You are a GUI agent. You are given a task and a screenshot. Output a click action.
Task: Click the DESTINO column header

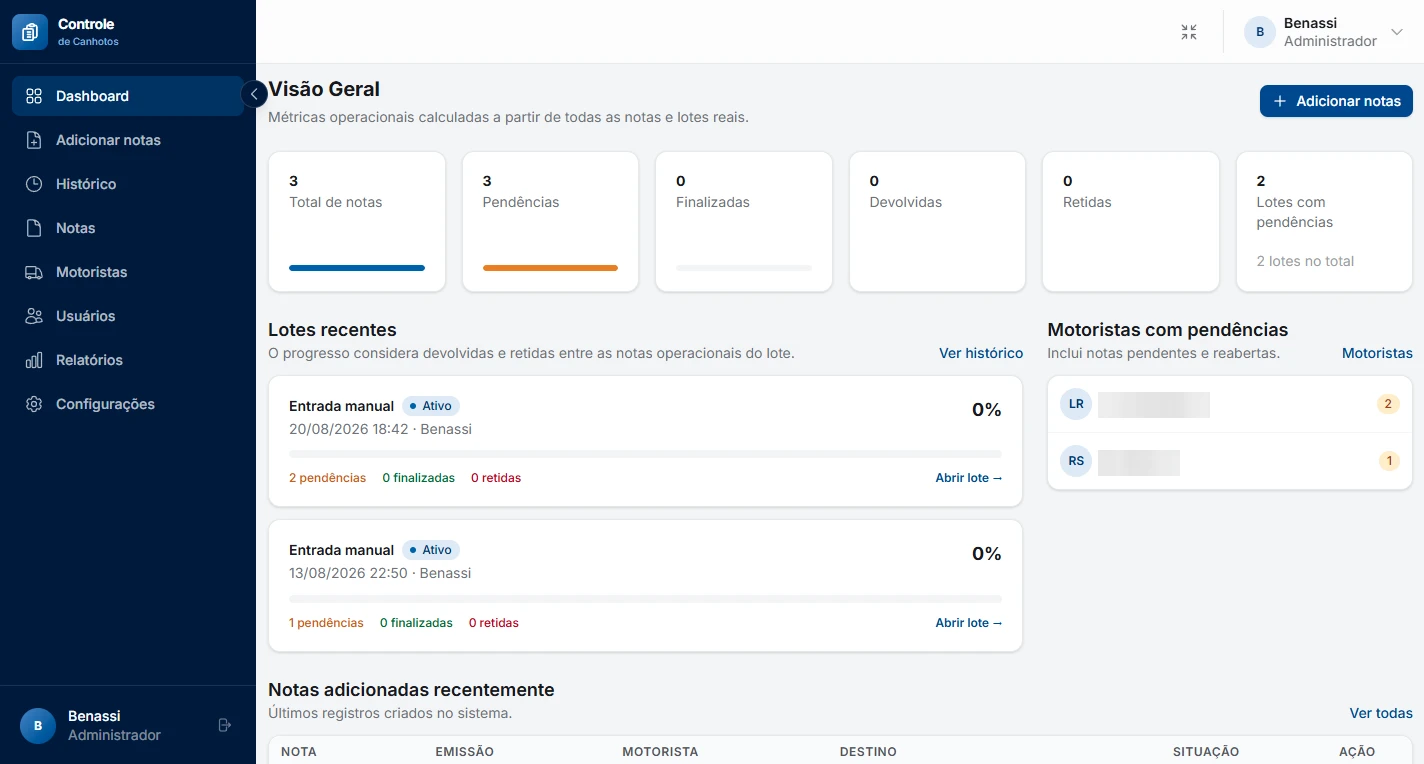[x=868, y=752]
